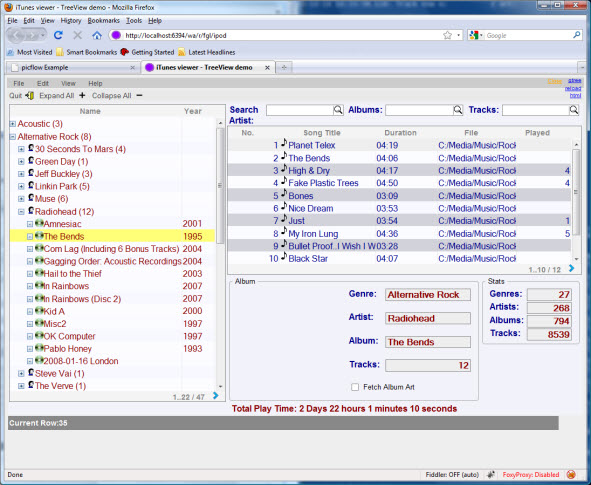This screenshot has height=485, width=591.
Task: Expand The Verve artist node
Action: (21, 386)
